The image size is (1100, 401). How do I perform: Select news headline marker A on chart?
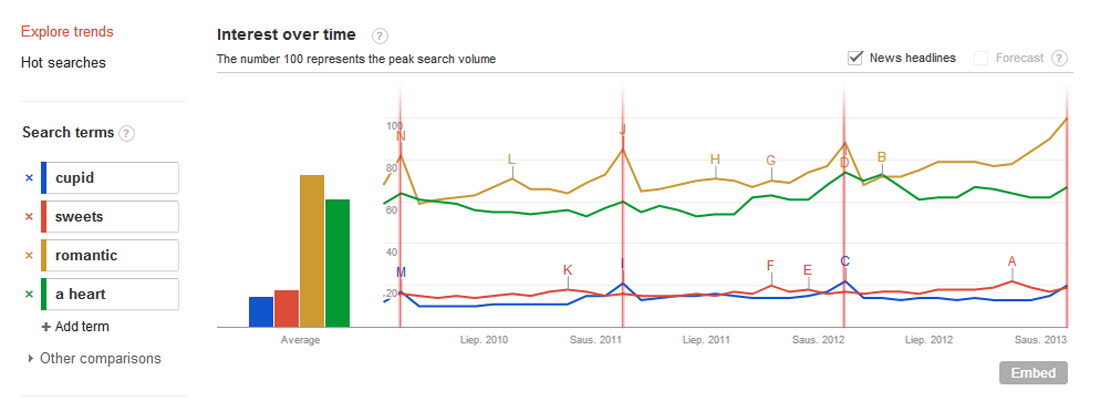tap(1012, 261)
